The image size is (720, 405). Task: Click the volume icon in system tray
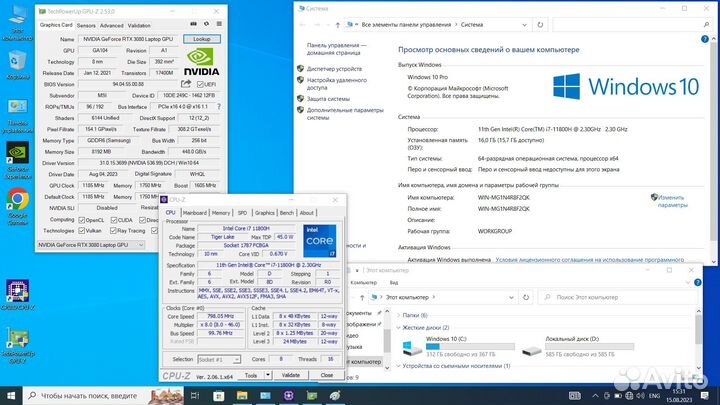click(x=641, y=395)
